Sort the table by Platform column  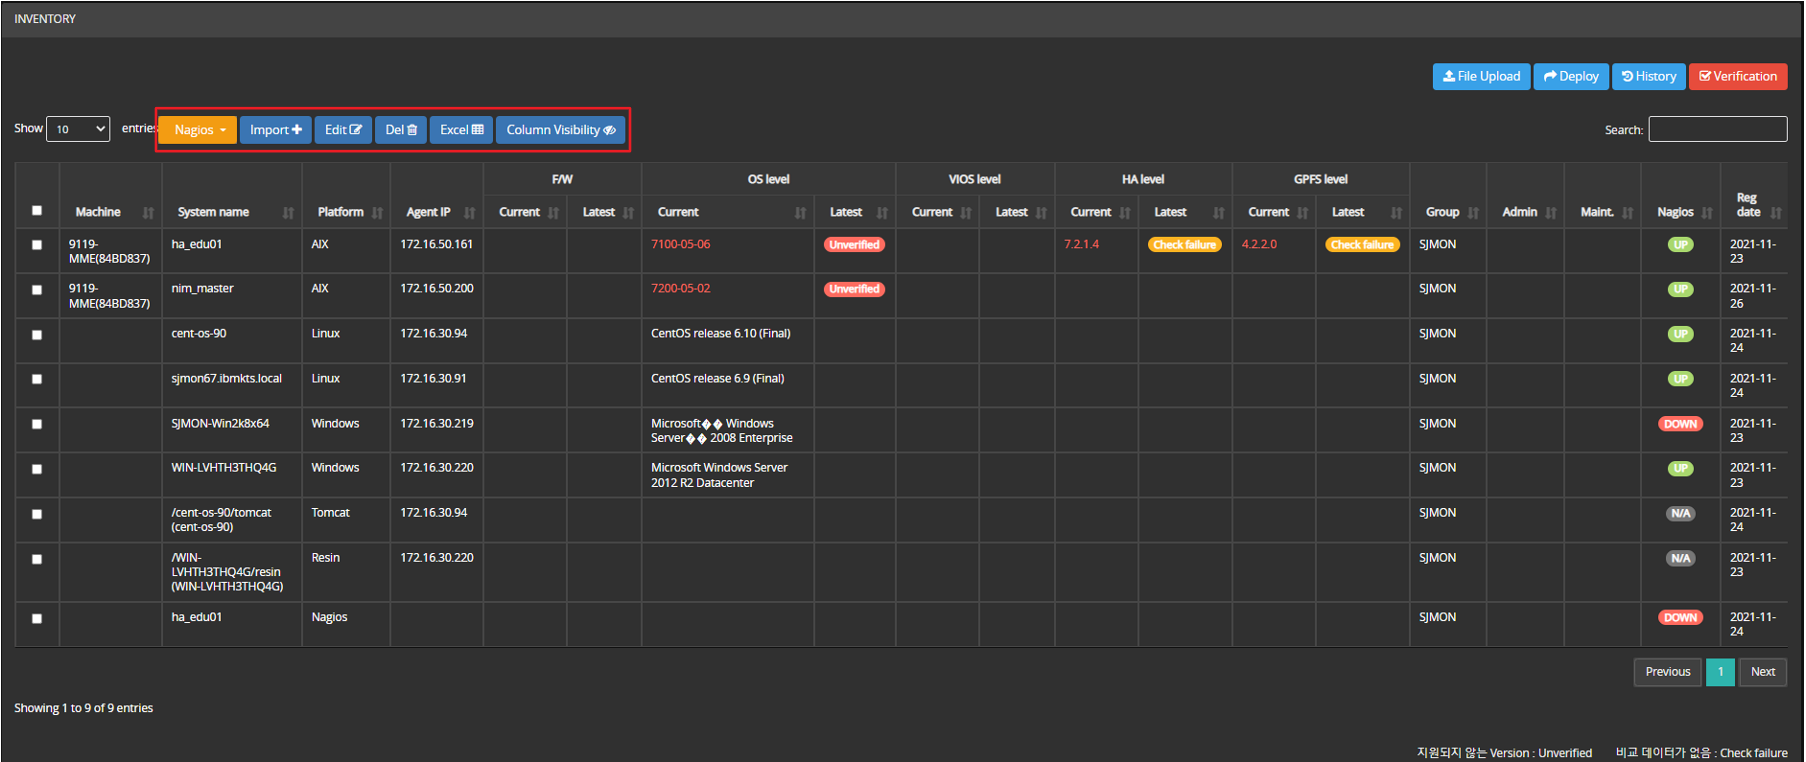[346, 212]
